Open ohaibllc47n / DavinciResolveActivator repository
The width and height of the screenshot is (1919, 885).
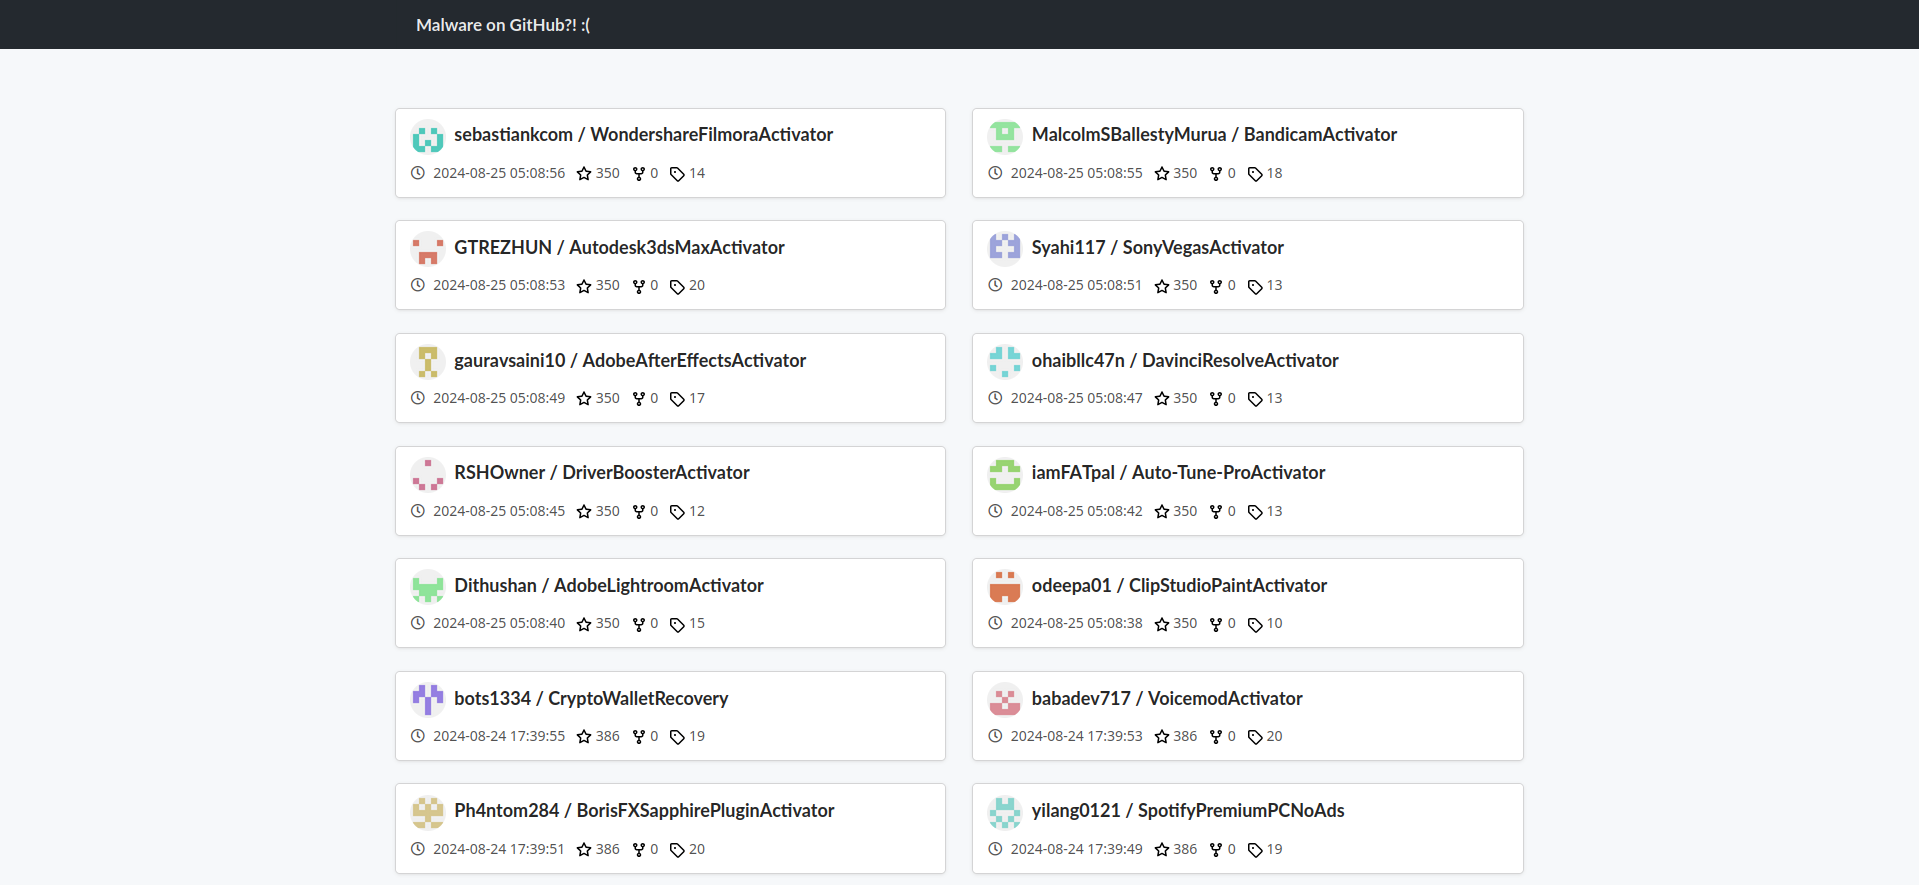[x=1185, y=361]
